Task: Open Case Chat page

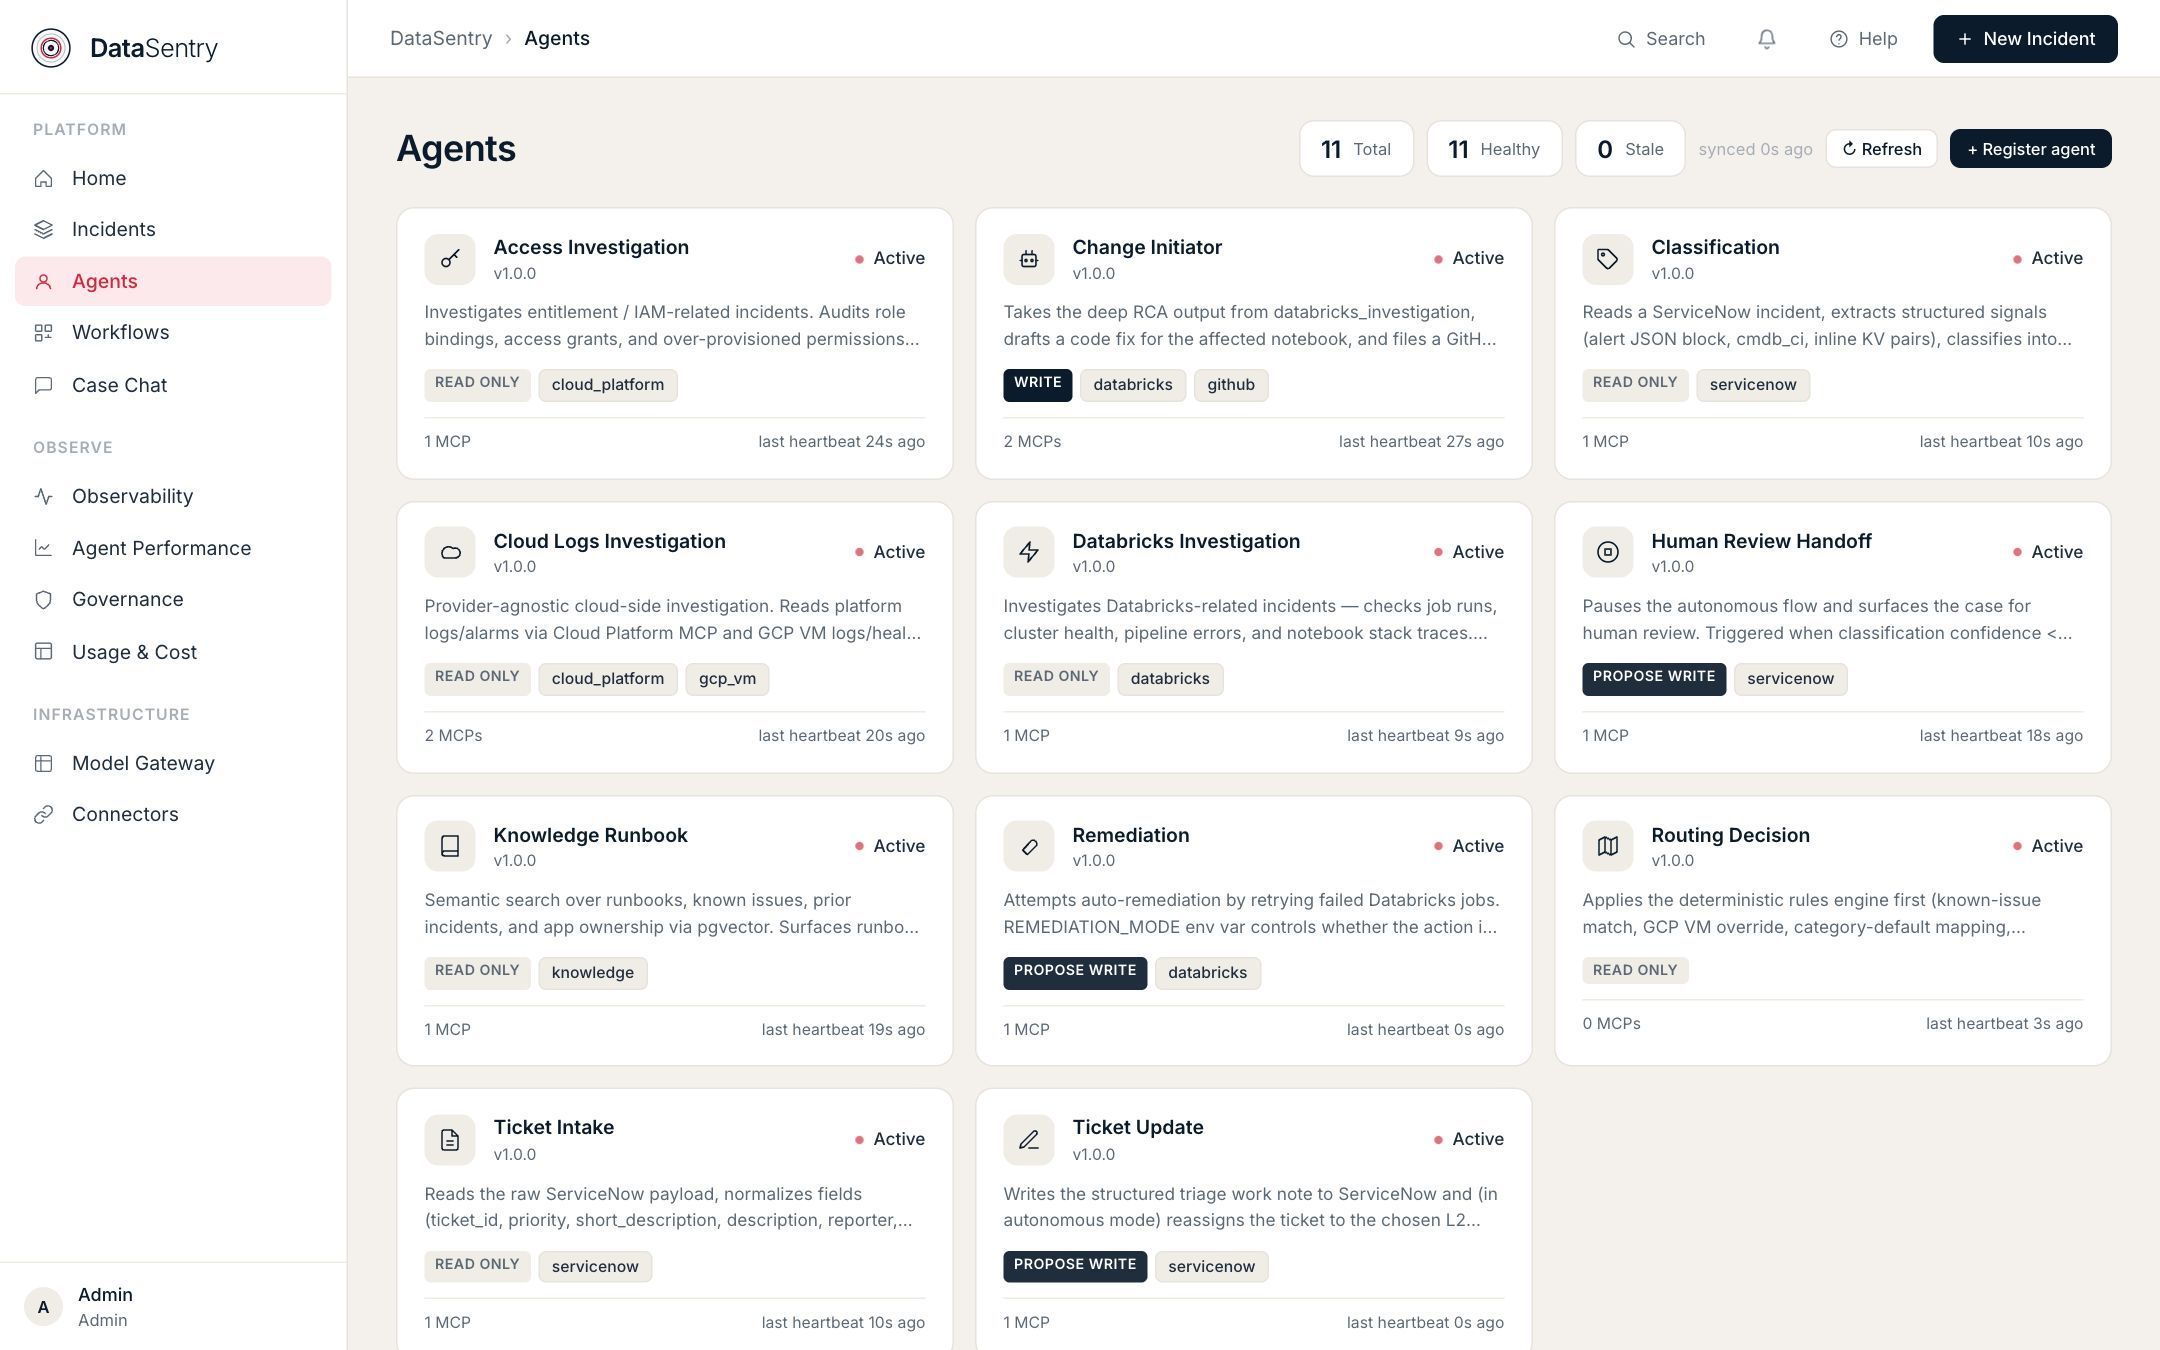Action: click(173, 385)
